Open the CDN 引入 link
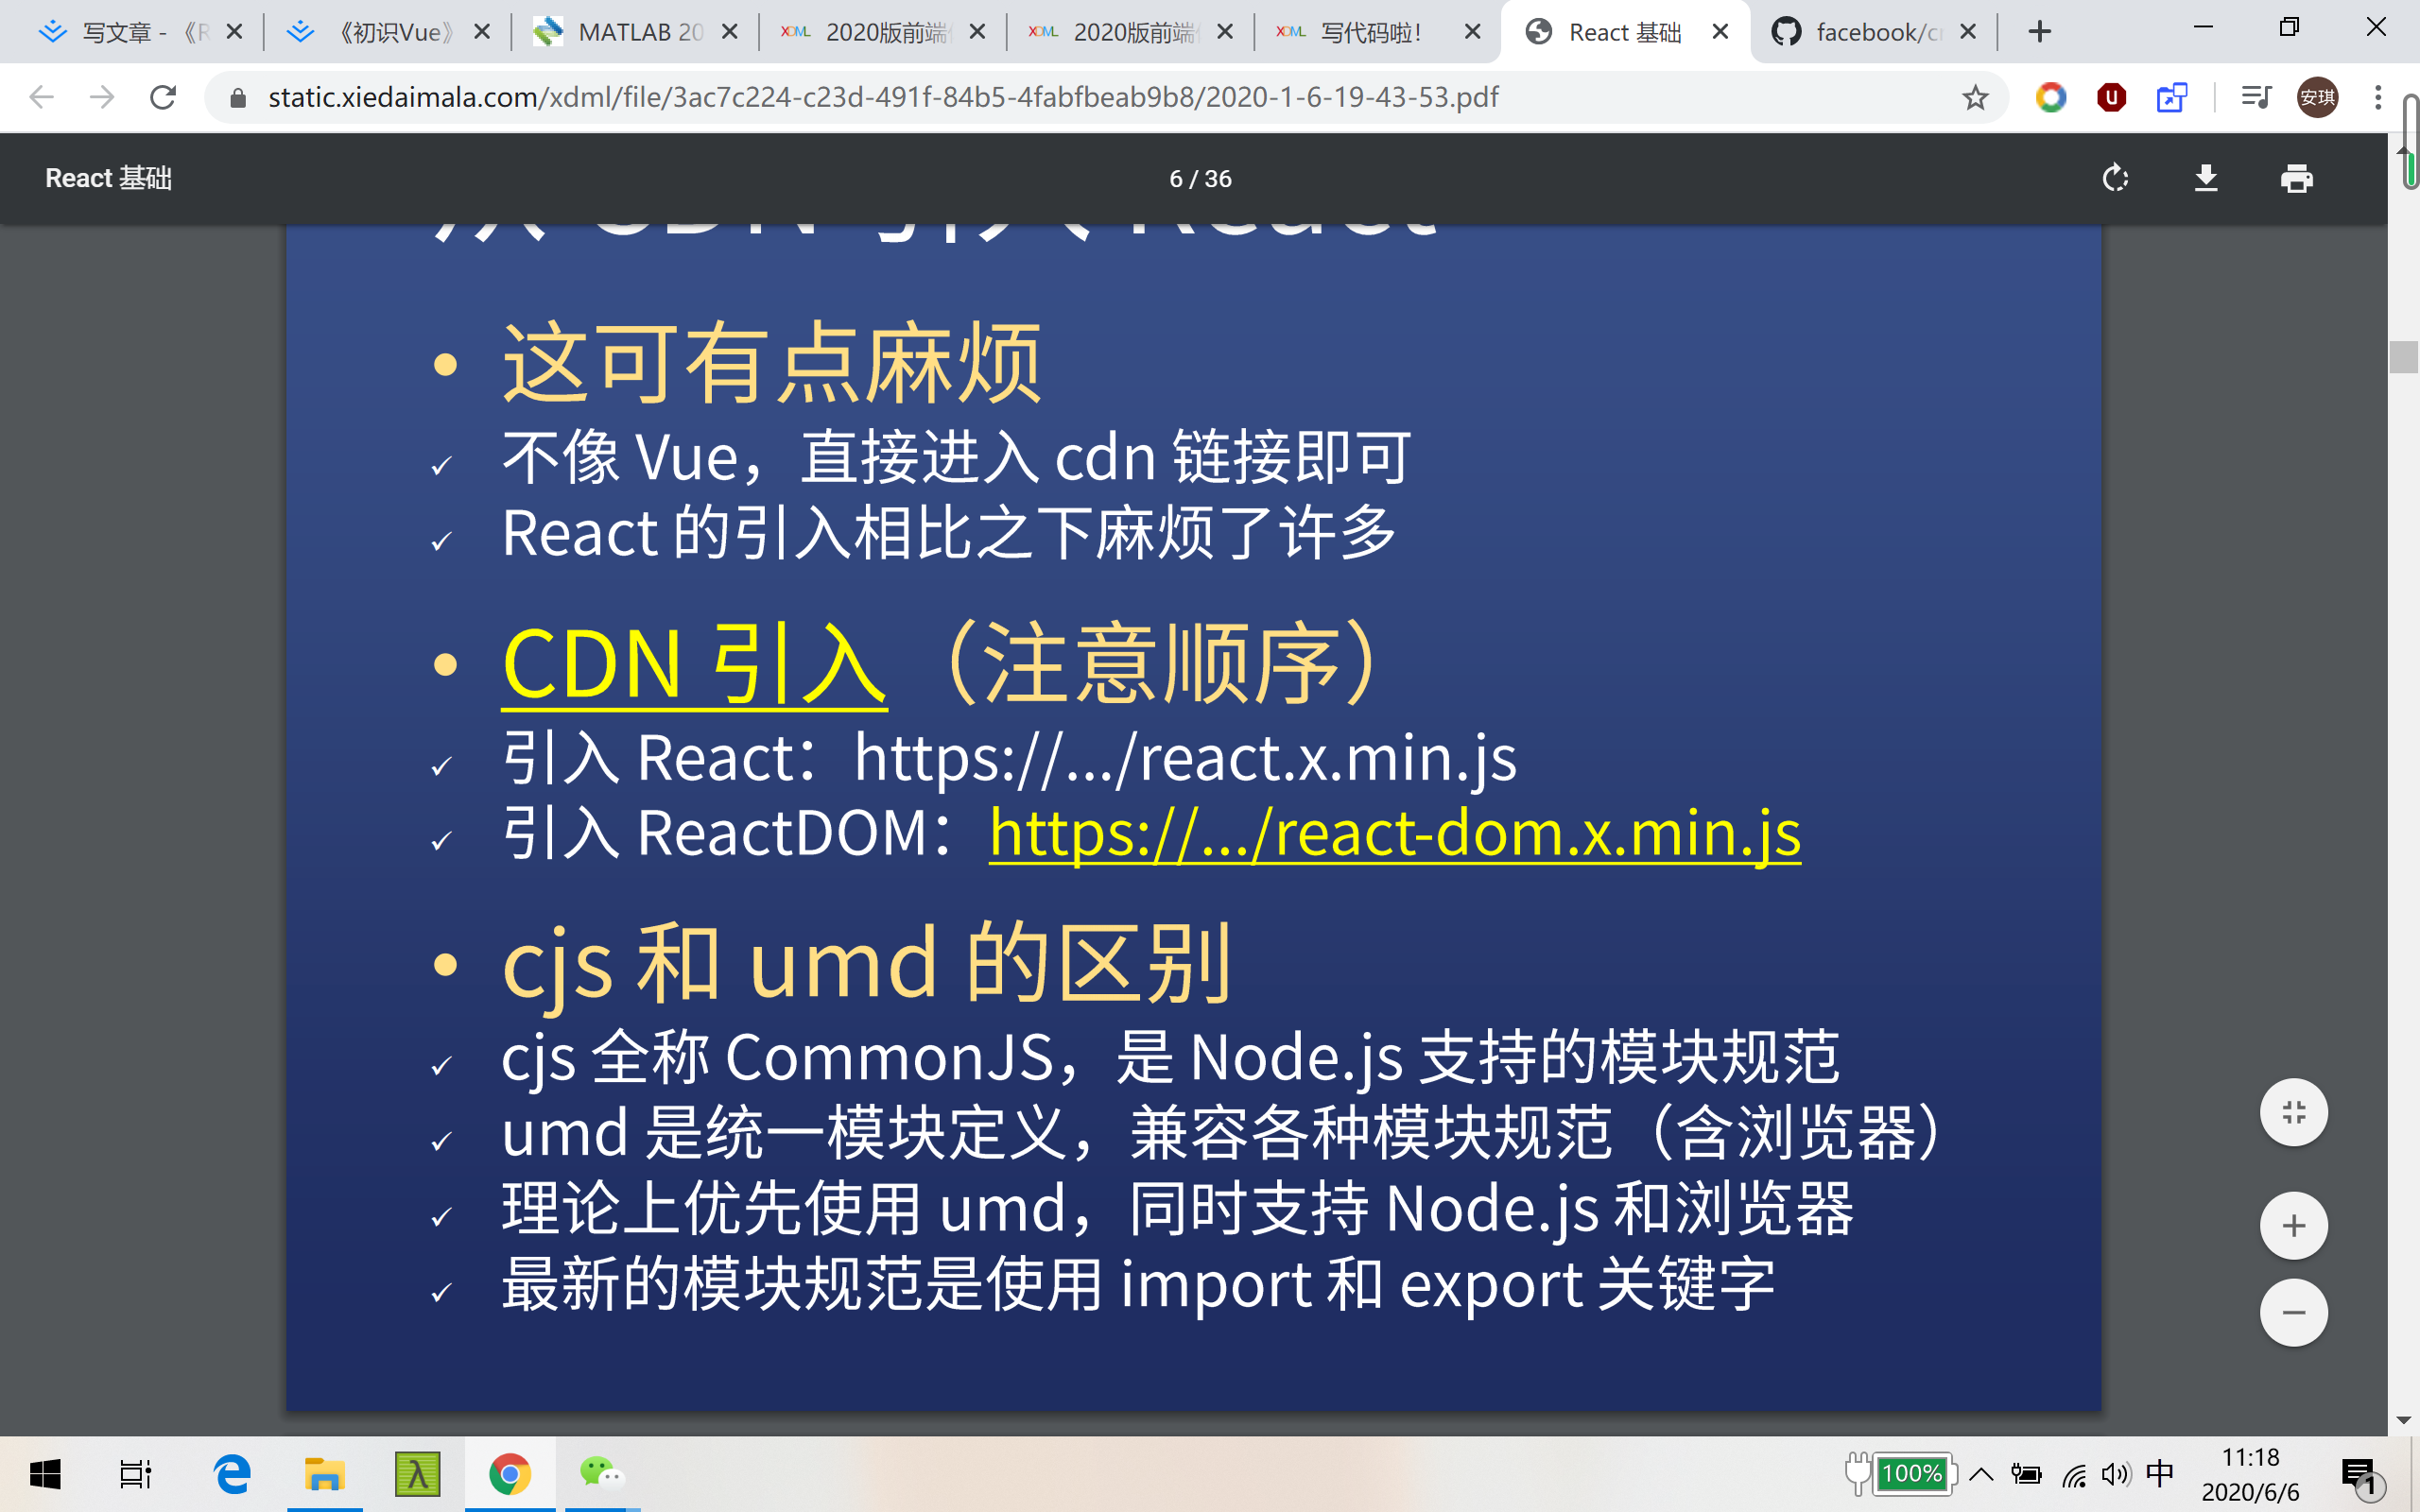Image resolution: width=2420 pixels, height=1512 pixels. tap(694, 665)
